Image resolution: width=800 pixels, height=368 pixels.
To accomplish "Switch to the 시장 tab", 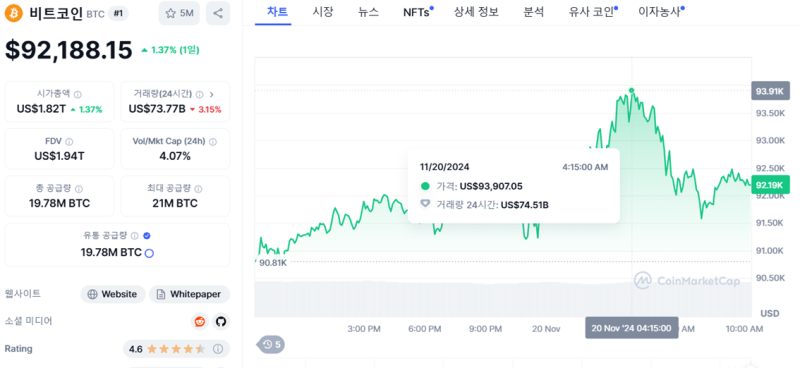I will (322, 12).
